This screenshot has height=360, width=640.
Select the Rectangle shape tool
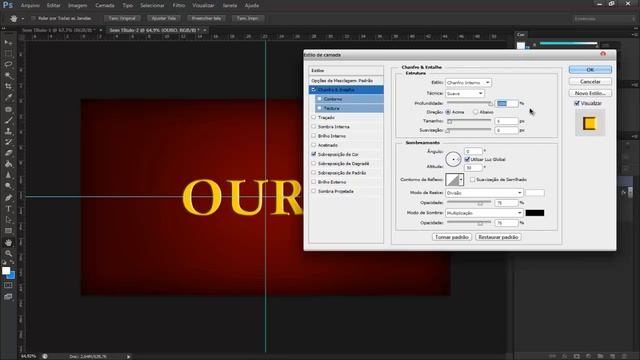coord(8,231)
